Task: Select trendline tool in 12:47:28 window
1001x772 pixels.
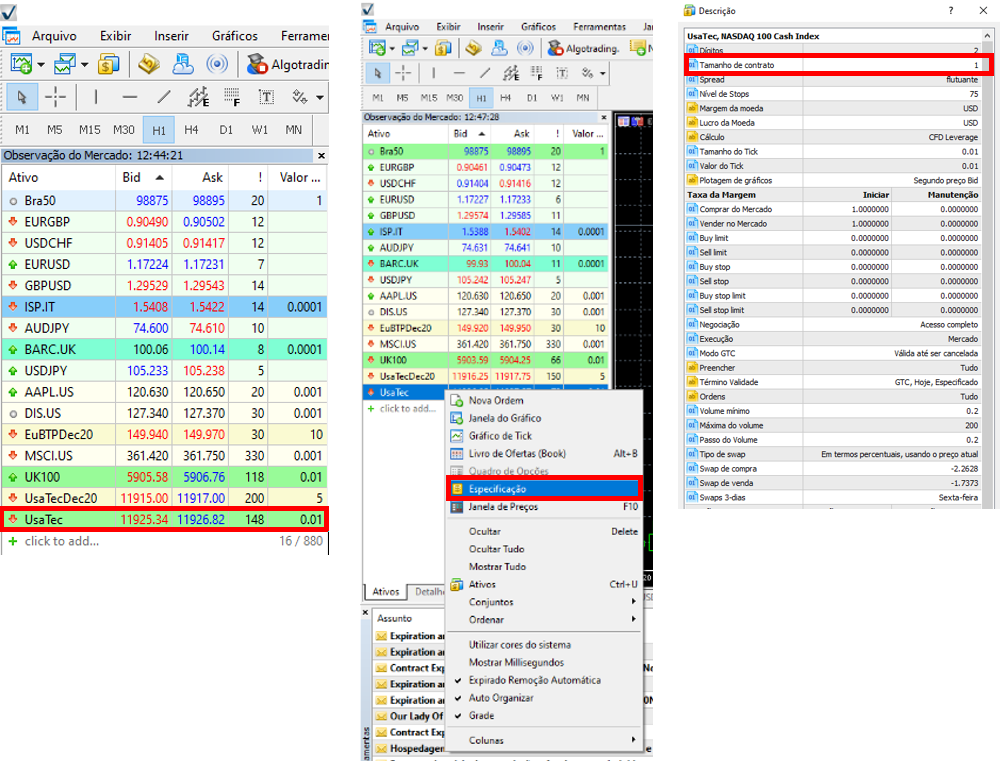Action: pos(485,73)
